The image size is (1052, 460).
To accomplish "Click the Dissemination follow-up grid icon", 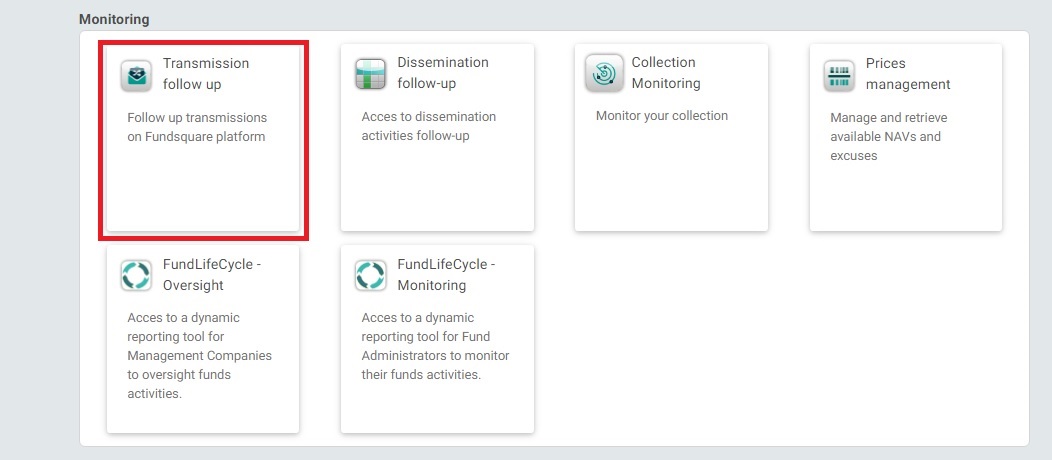I will tap(370, 74).
